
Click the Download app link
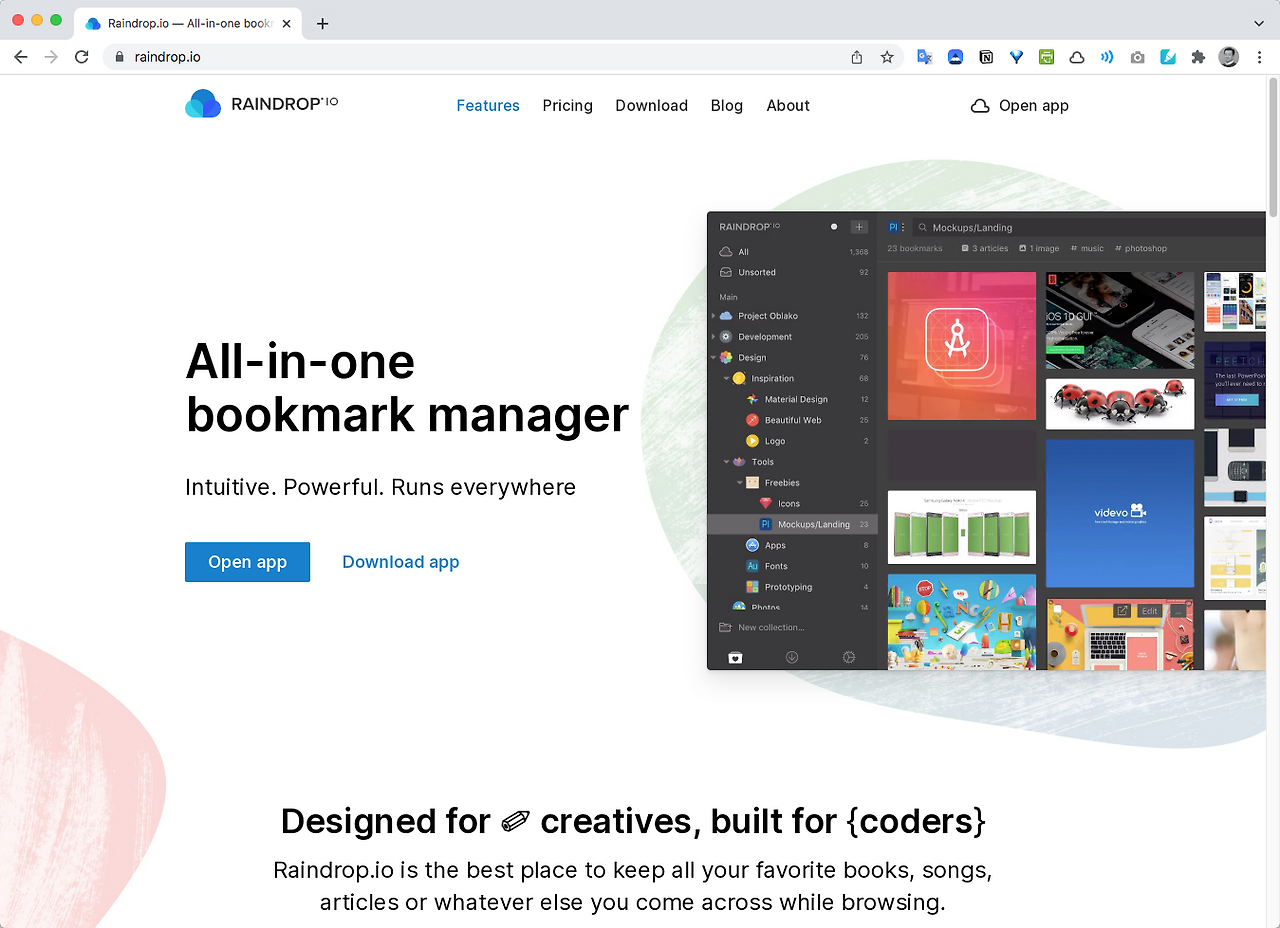click(401, 562)
